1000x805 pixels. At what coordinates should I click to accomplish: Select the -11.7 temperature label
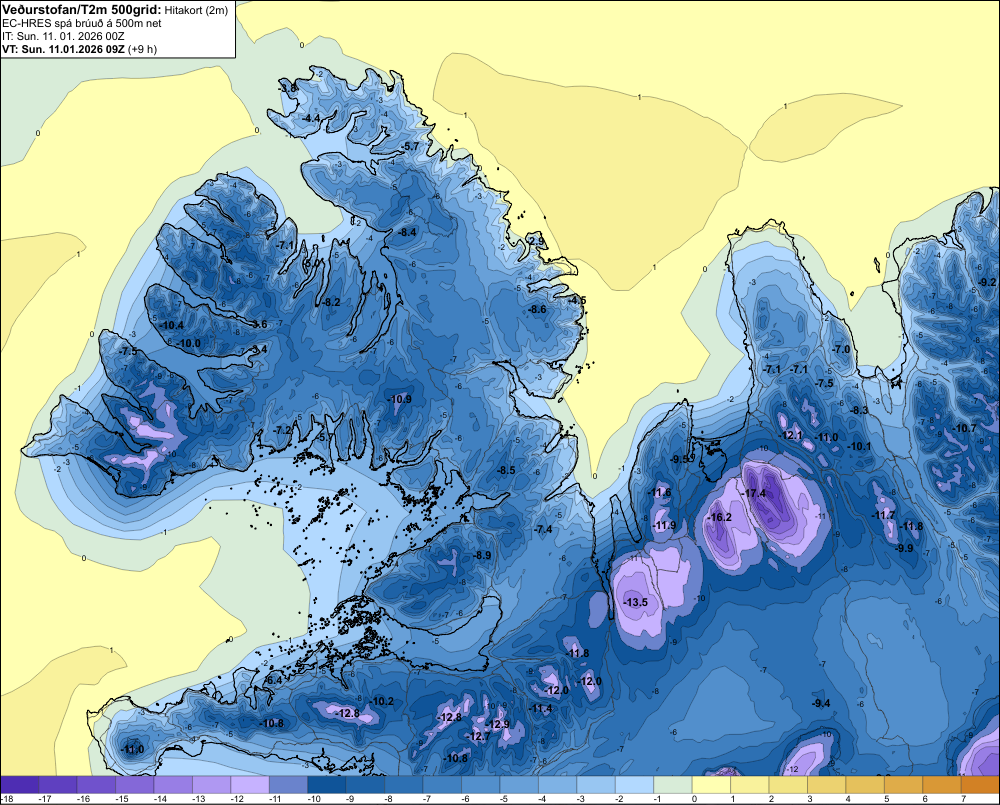884,515
